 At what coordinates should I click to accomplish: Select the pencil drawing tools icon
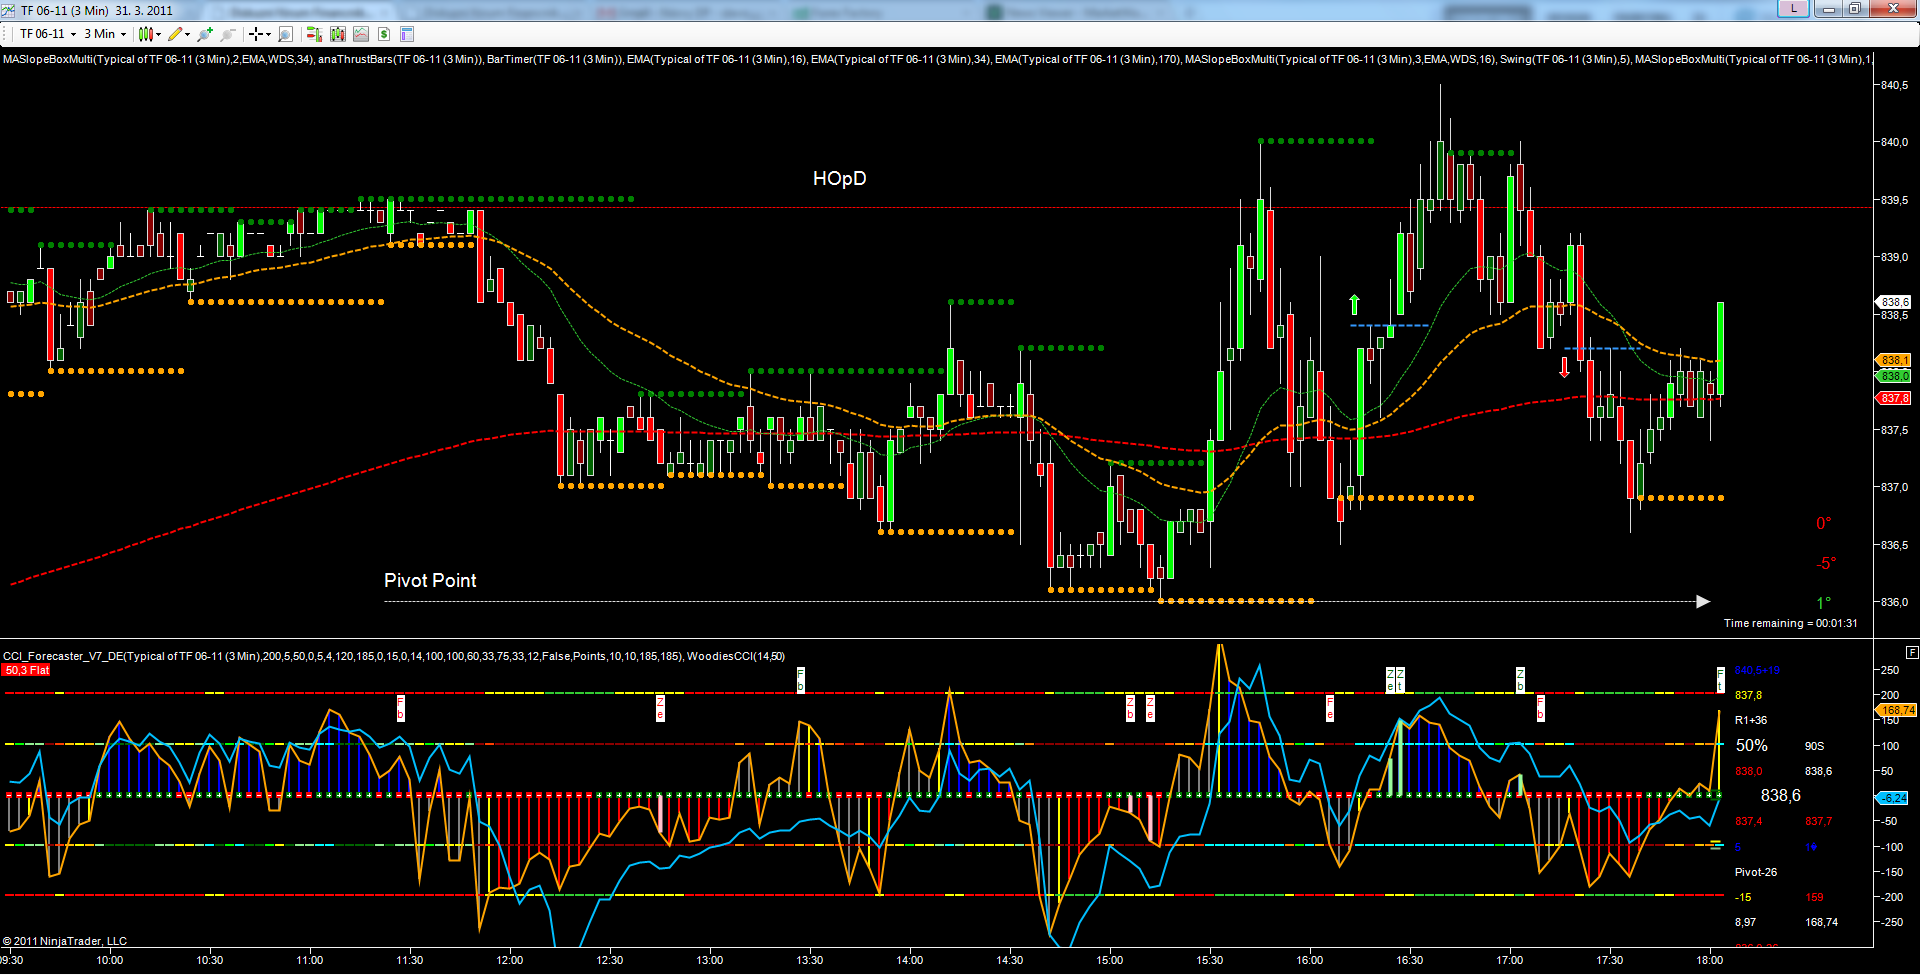point(175,34)
